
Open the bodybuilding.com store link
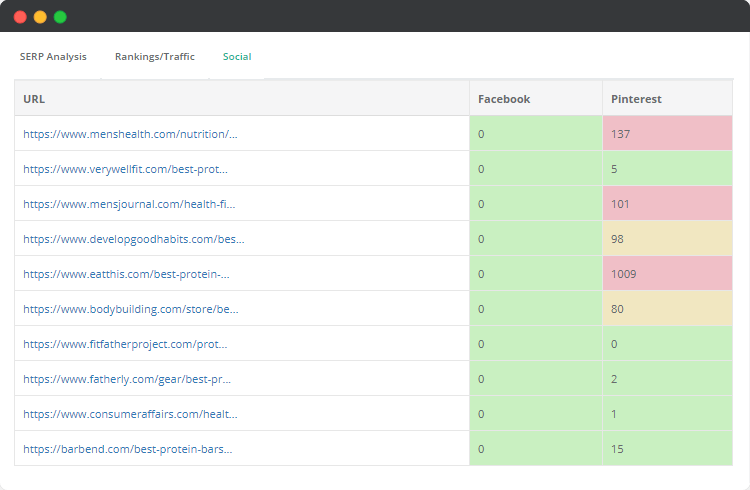pos(131,309)
